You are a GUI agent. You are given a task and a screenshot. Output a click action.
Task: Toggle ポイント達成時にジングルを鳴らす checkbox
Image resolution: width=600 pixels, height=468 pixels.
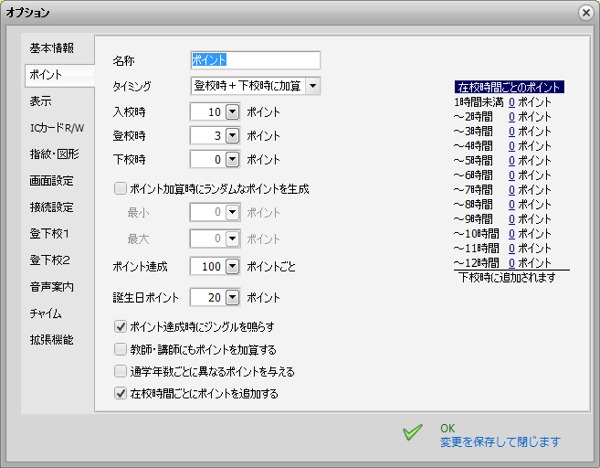(121, 326)
